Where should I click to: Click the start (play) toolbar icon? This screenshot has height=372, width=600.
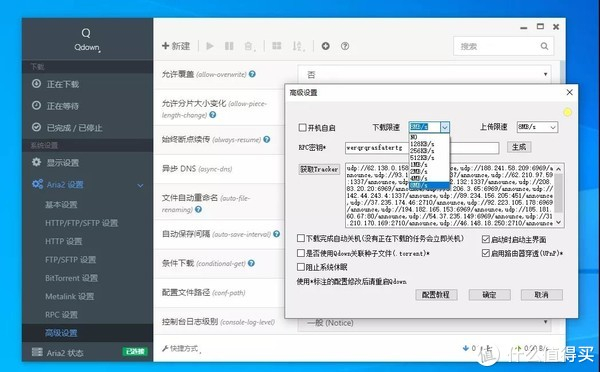(x=210, y=46)
